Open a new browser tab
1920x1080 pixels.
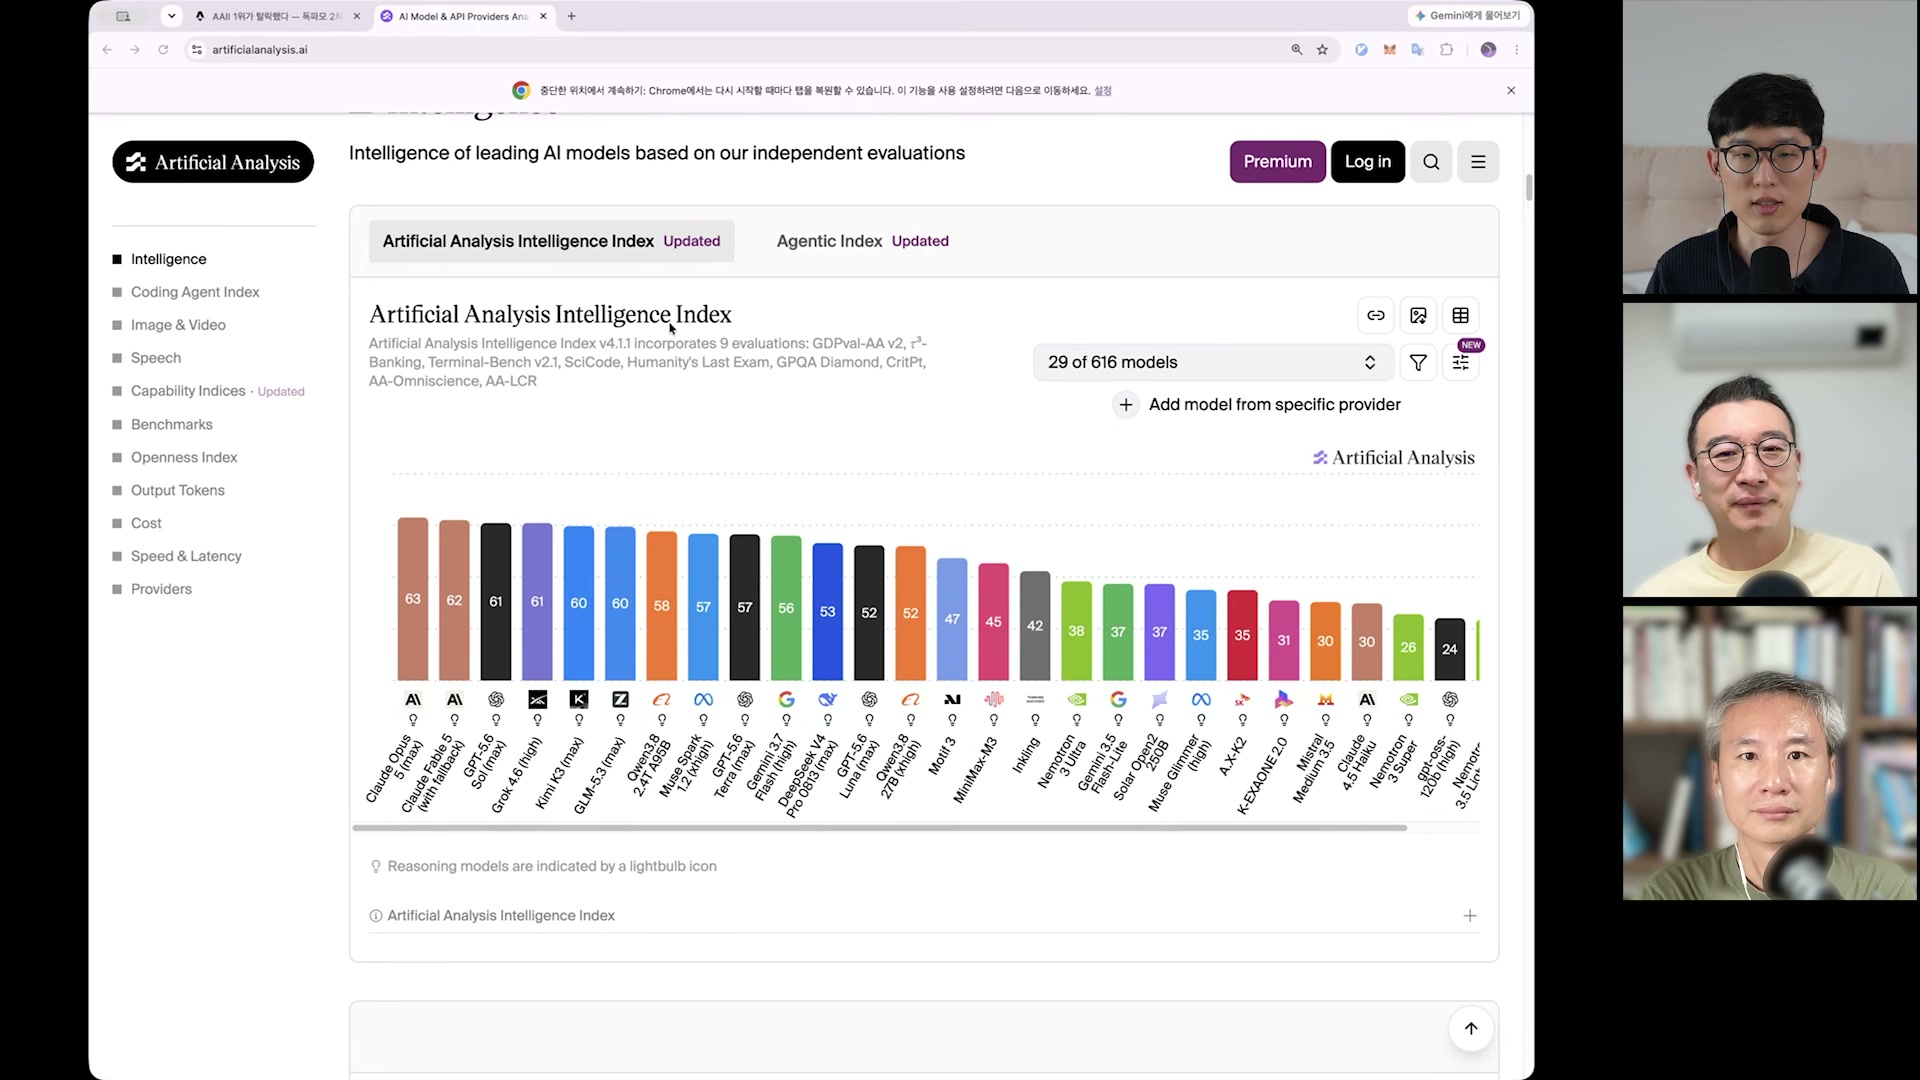pos(572,16)
